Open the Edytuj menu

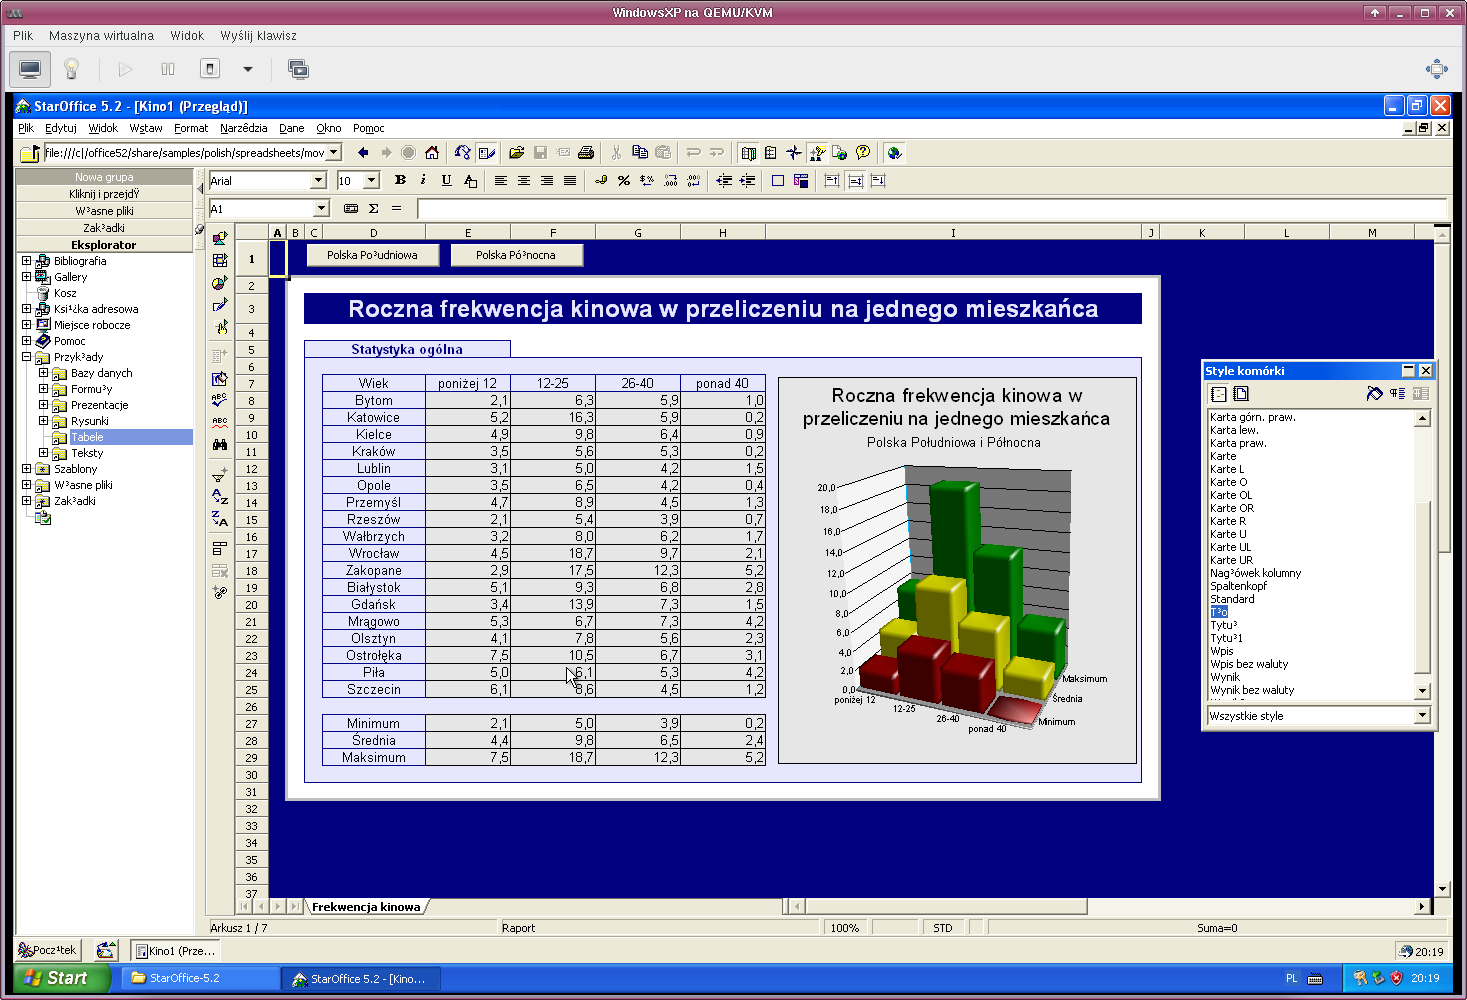pos(61,128)
